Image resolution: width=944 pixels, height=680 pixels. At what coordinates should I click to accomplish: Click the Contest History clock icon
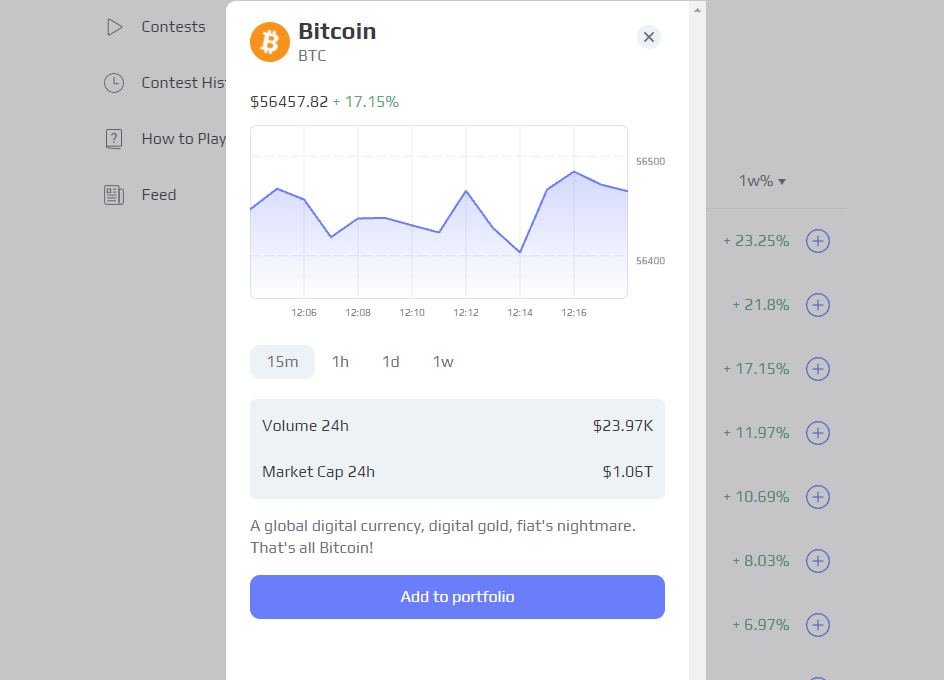(114, 83)
